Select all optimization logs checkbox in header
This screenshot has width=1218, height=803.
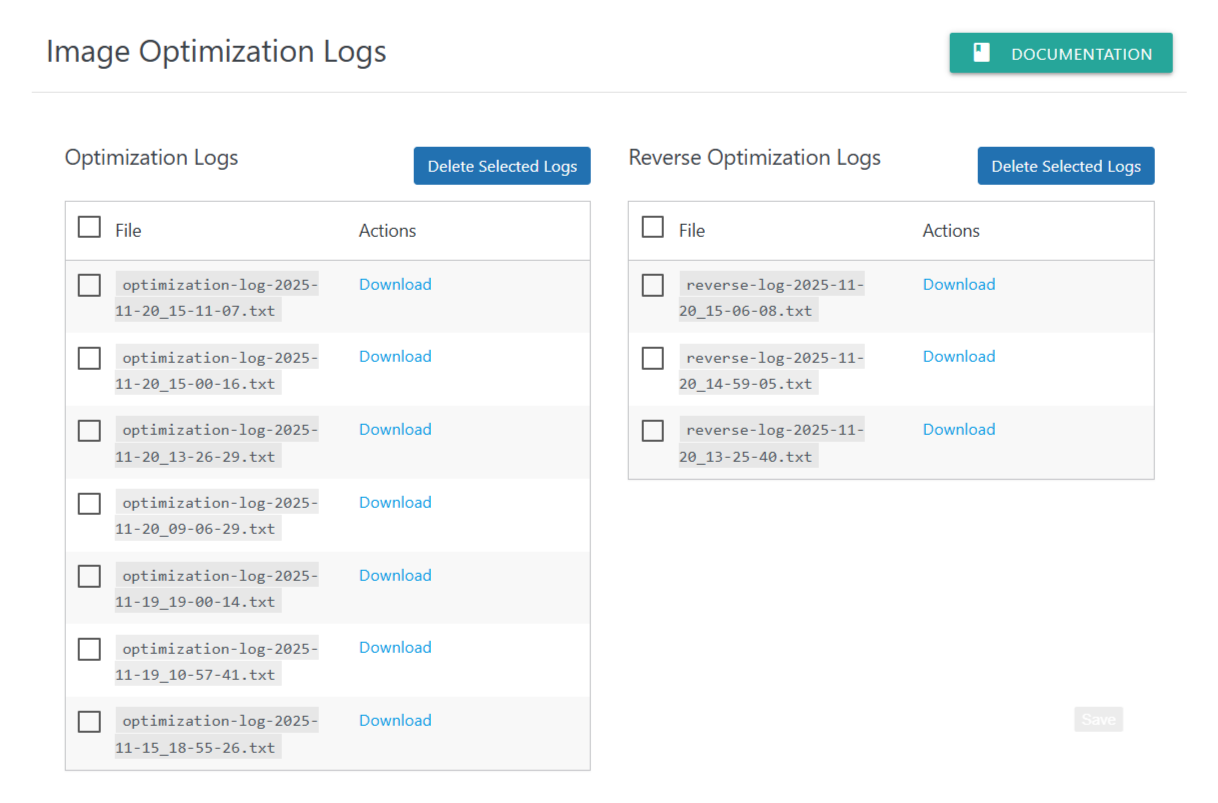(x=89, y=227)
